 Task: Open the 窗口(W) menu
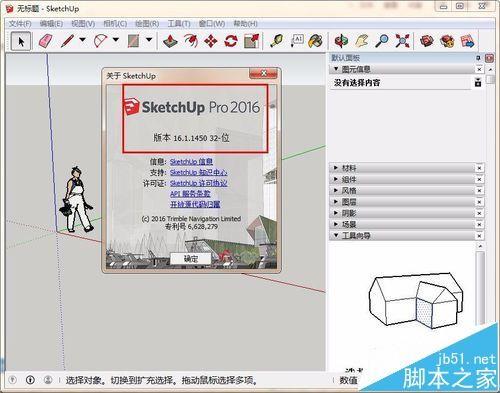click(212, 24)
